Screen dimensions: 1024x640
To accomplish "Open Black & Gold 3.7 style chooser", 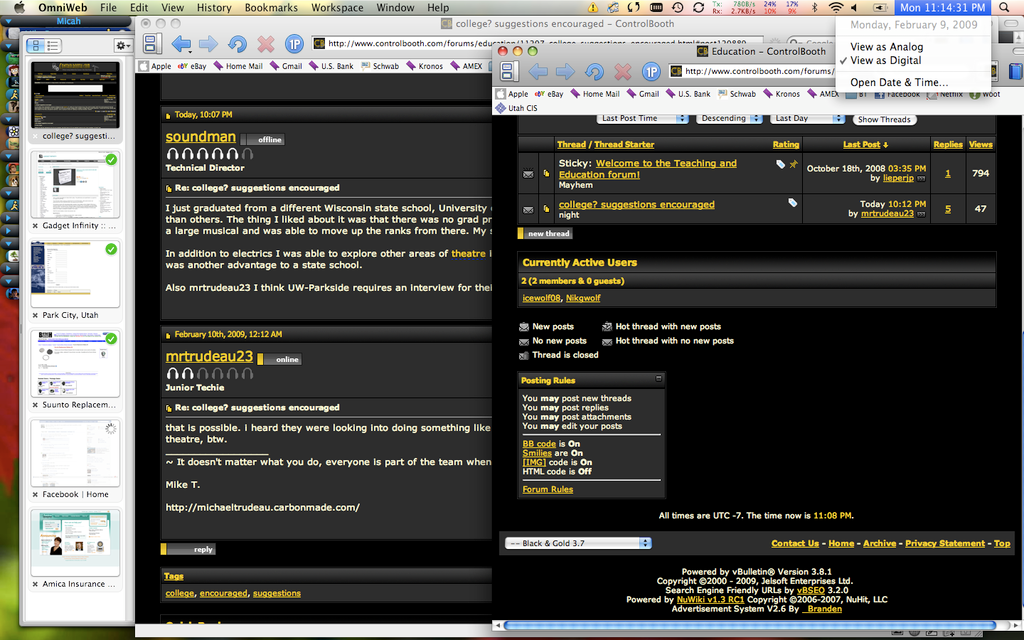I will coord(579,543).
